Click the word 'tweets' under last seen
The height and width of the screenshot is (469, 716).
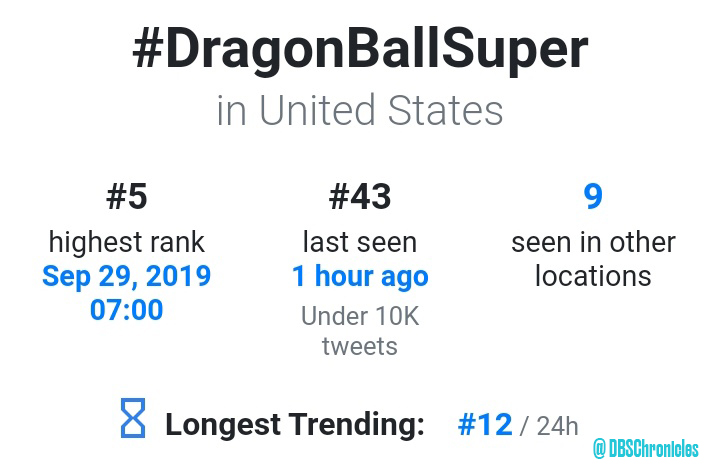click(x=360, y=346)
